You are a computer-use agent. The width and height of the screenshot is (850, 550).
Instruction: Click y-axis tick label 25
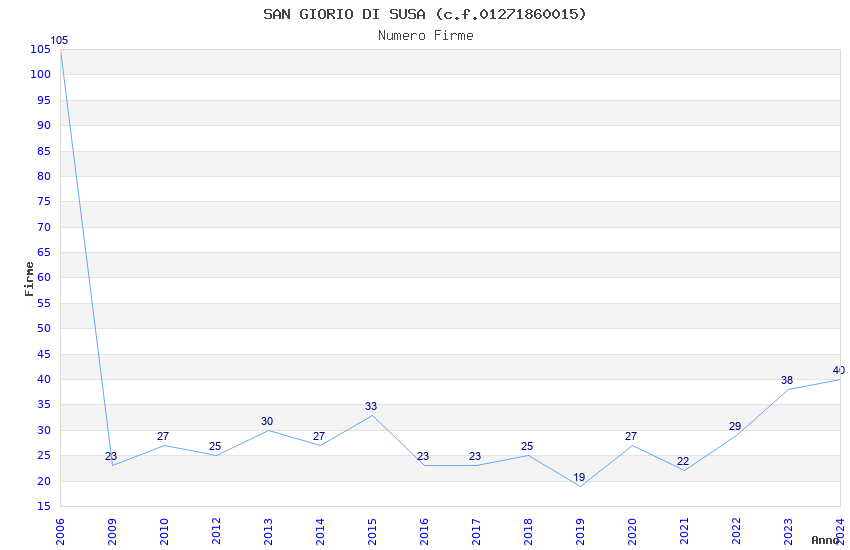click(43, 456)
